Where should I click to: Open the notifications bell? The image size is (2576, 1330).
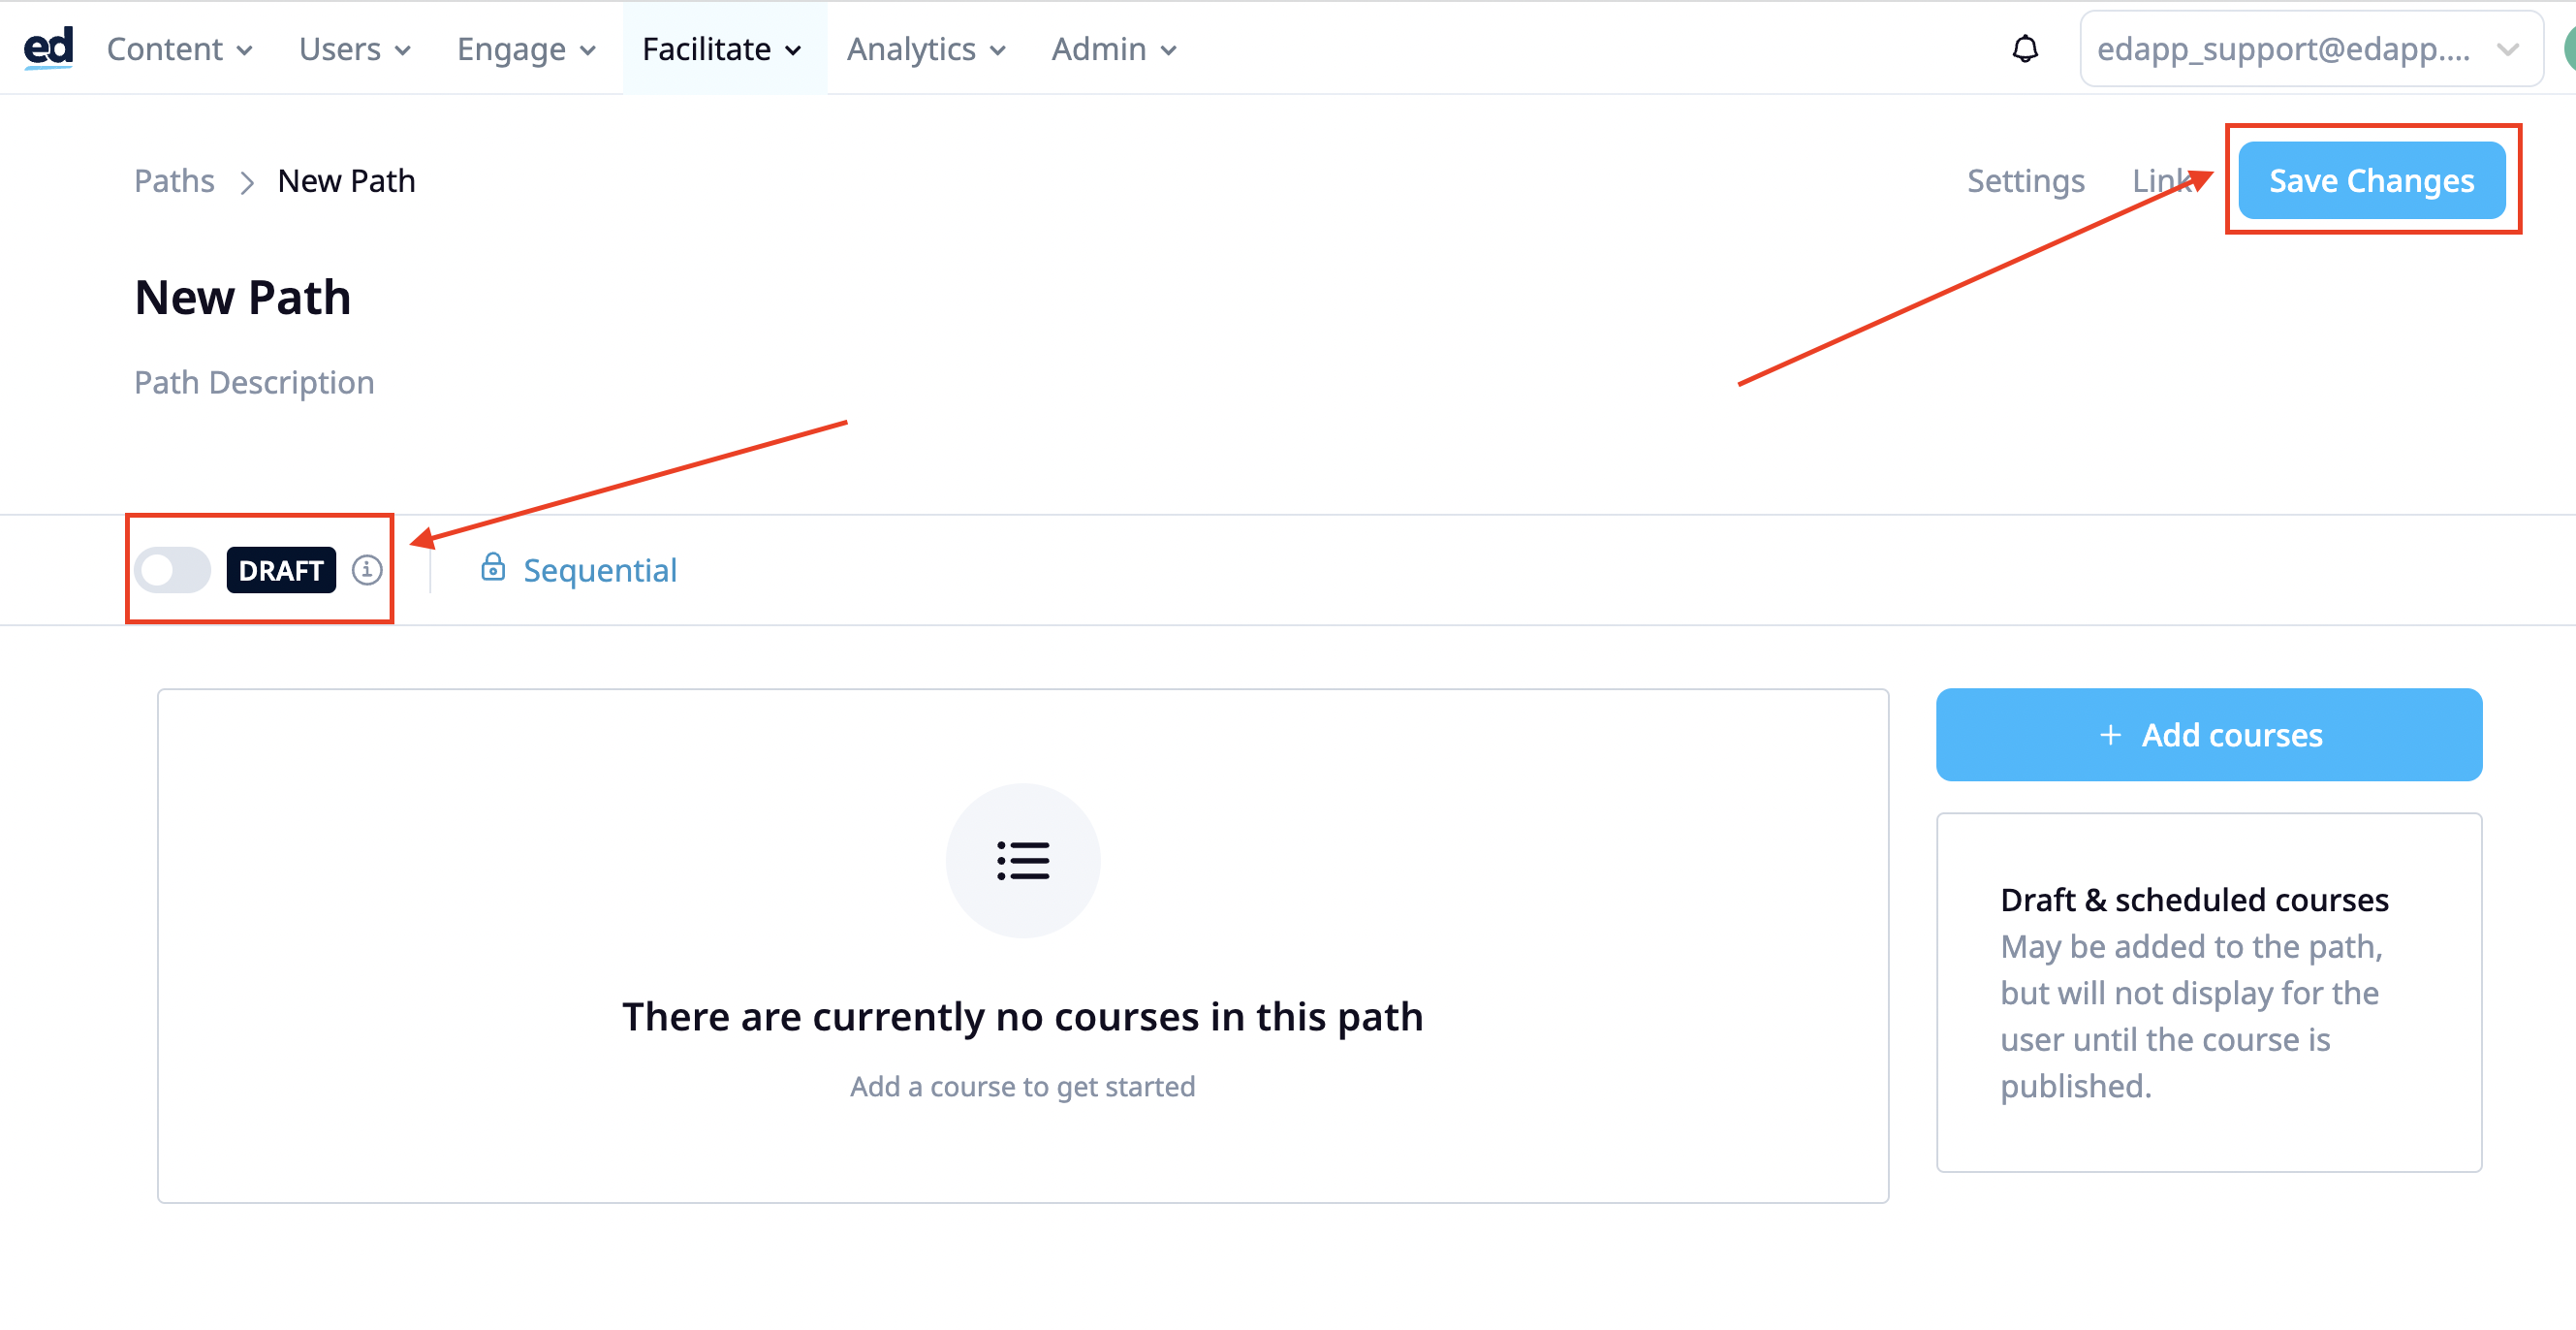pyautogui.click(x=2024, y=48)
